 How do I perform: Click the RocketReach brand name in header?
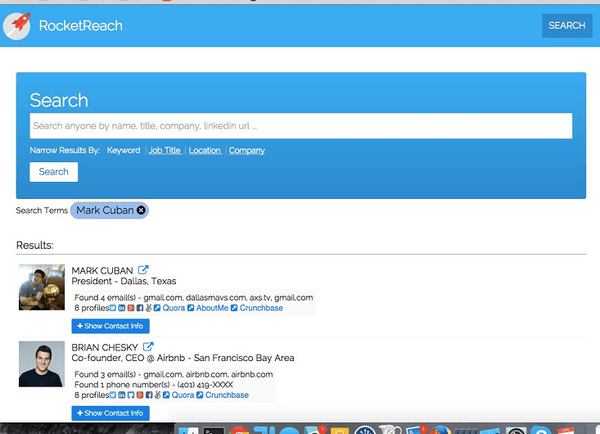pos(81,26)
